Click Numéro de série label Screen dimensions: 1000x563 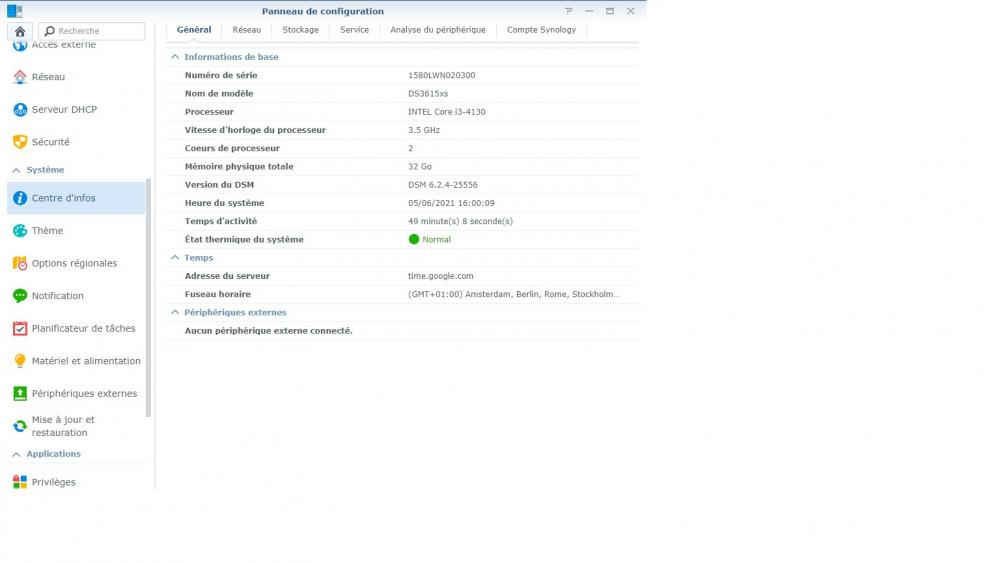(221, 75)
